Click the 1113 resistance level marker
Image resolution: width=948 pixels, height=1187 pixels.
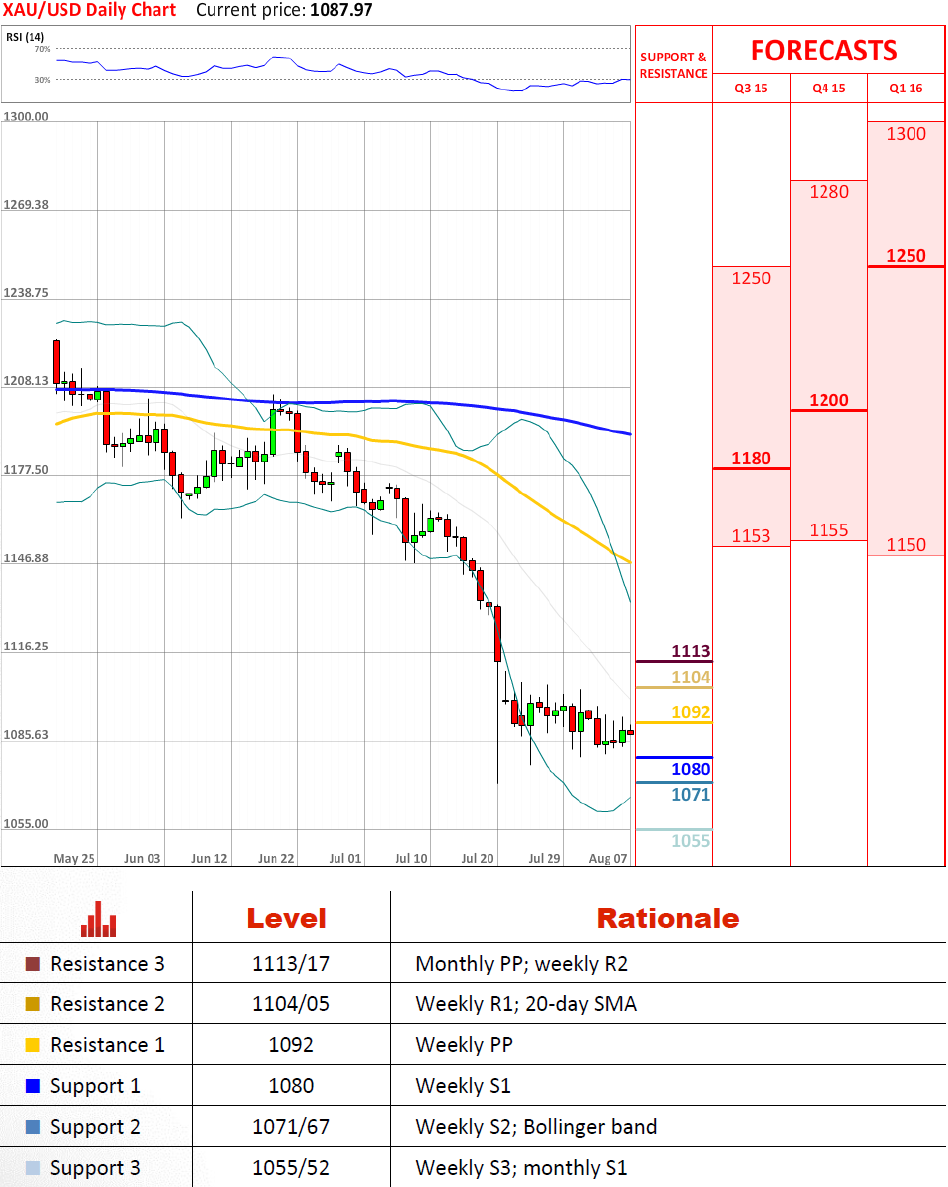(691, 651)
